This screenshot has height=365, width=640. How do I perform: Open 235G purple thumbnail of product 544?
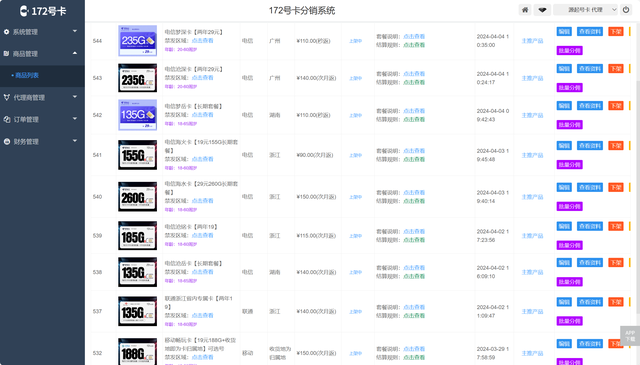coord(138,40)
